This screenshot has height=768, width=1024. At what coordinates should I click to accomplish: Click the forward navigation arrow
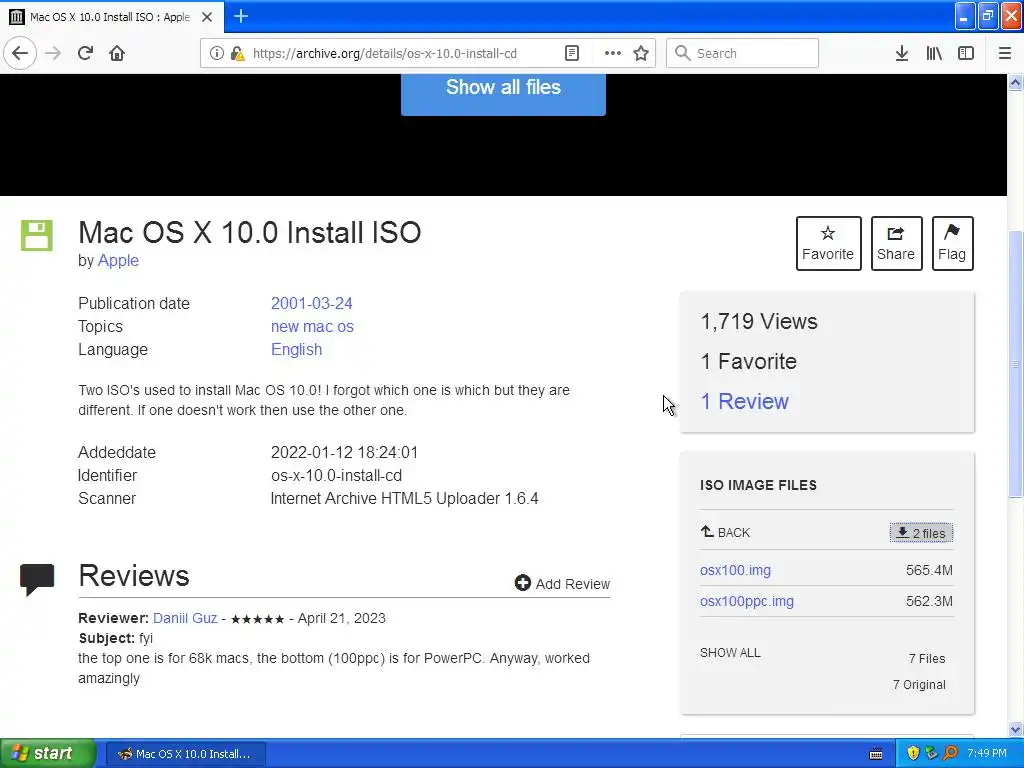coord(53,53)
